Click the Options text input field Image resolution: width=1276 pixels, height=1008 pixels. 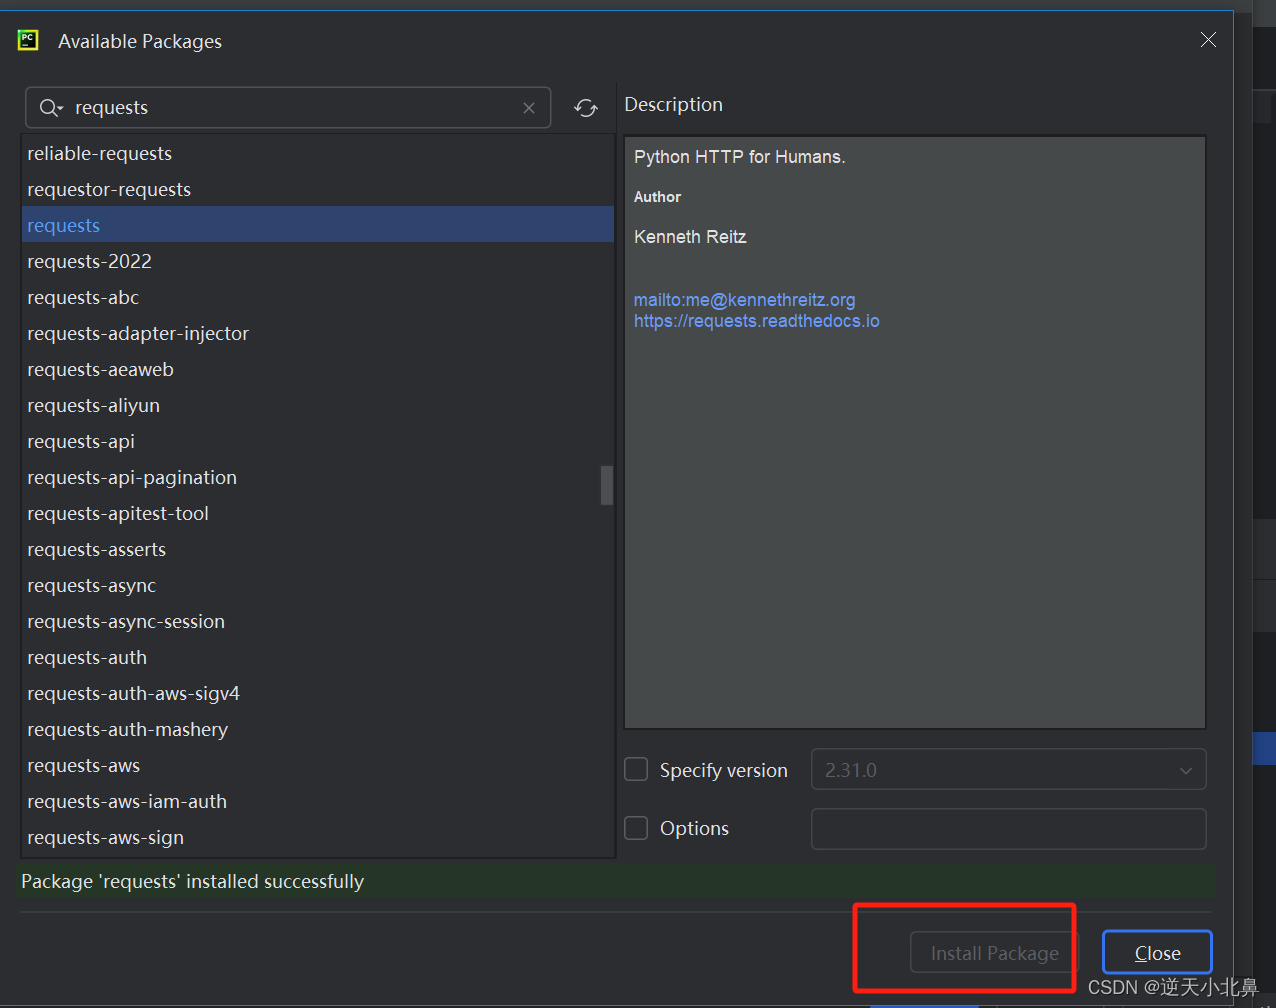pos(1008,828)
